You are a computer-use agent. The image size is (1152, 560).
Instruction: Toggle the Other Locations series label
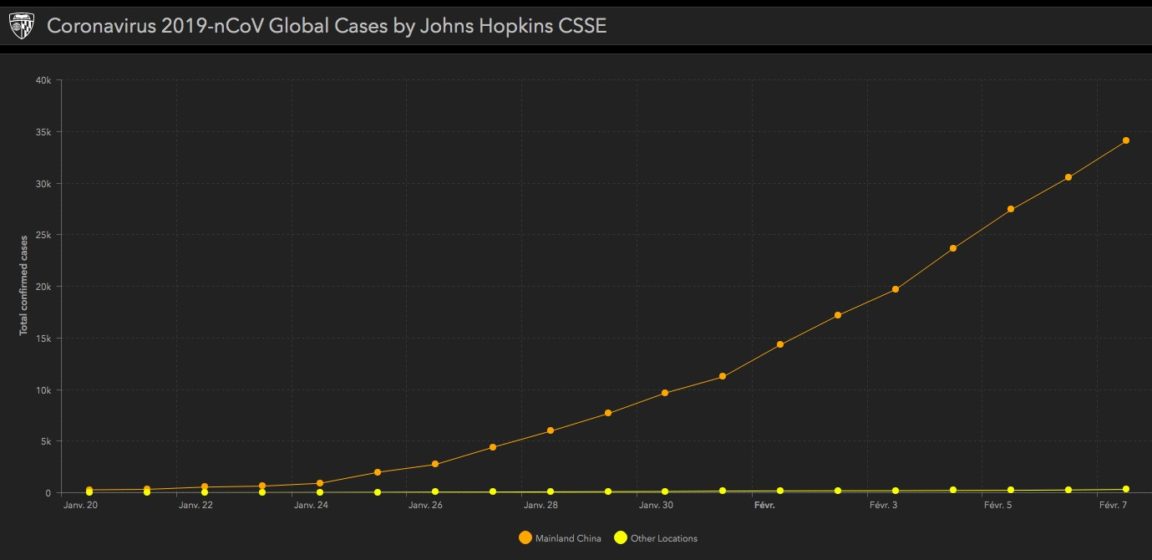coord(663,539)
